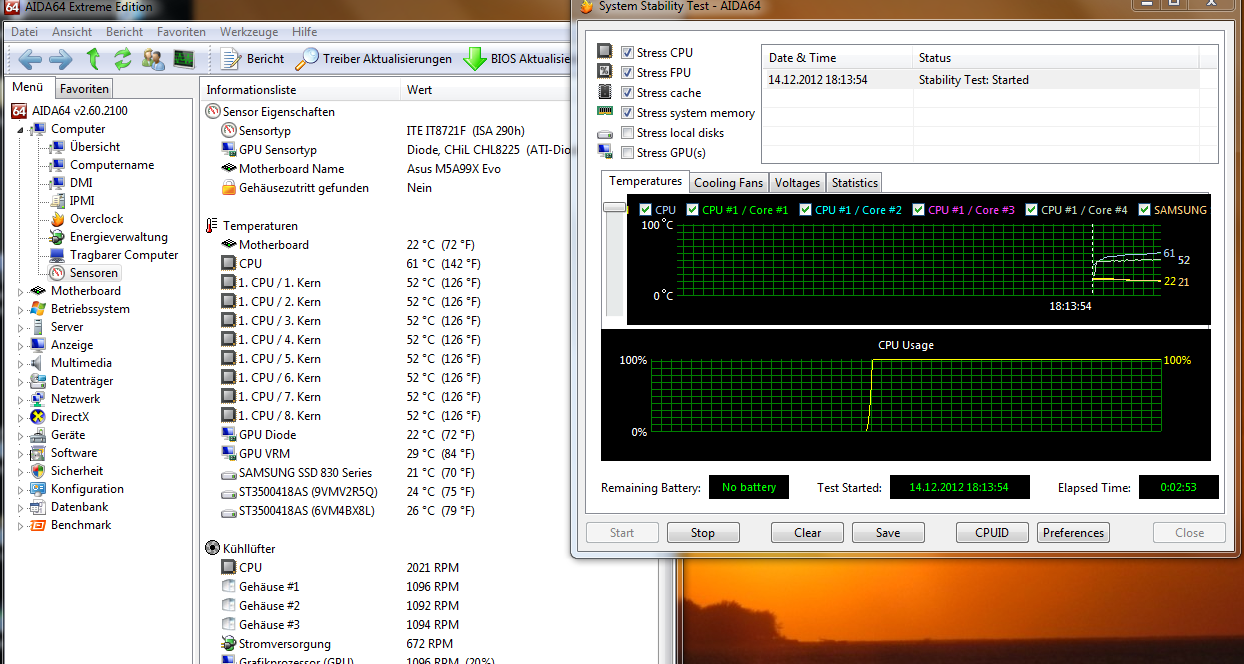The image size is (1244, 664).
Task: Toggle the Stress FPU checkbox
Action: [627, 73]
